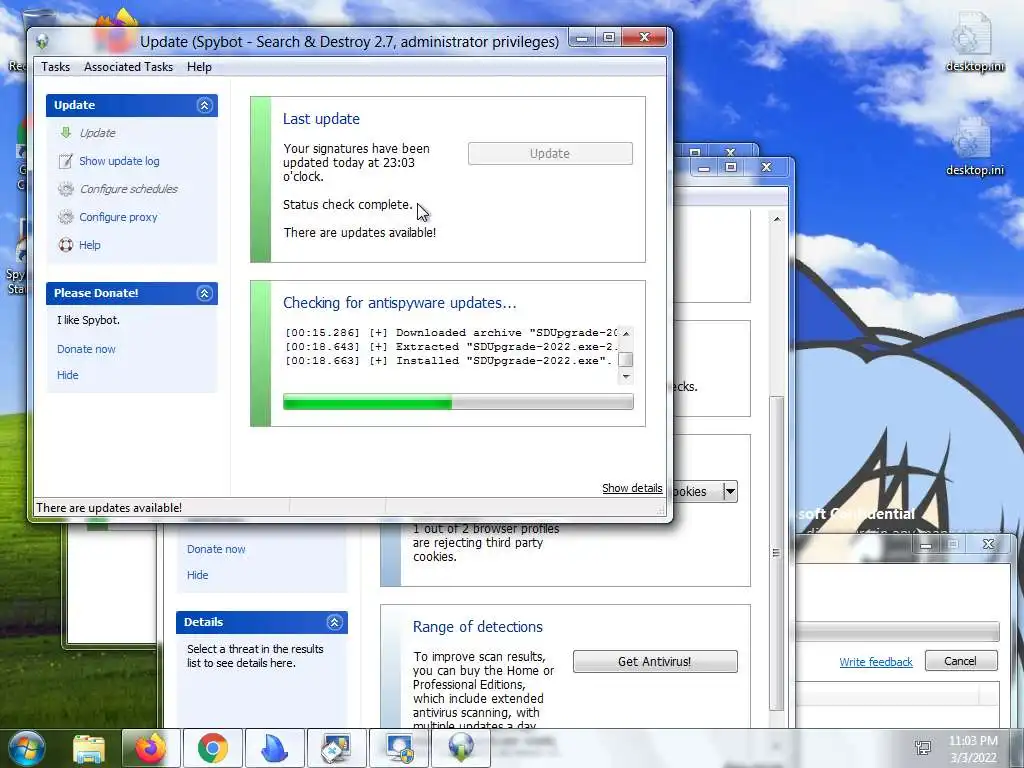Open the Show update log notepad icon
This screenshot has height=768, width=1024.
point(66,161)
